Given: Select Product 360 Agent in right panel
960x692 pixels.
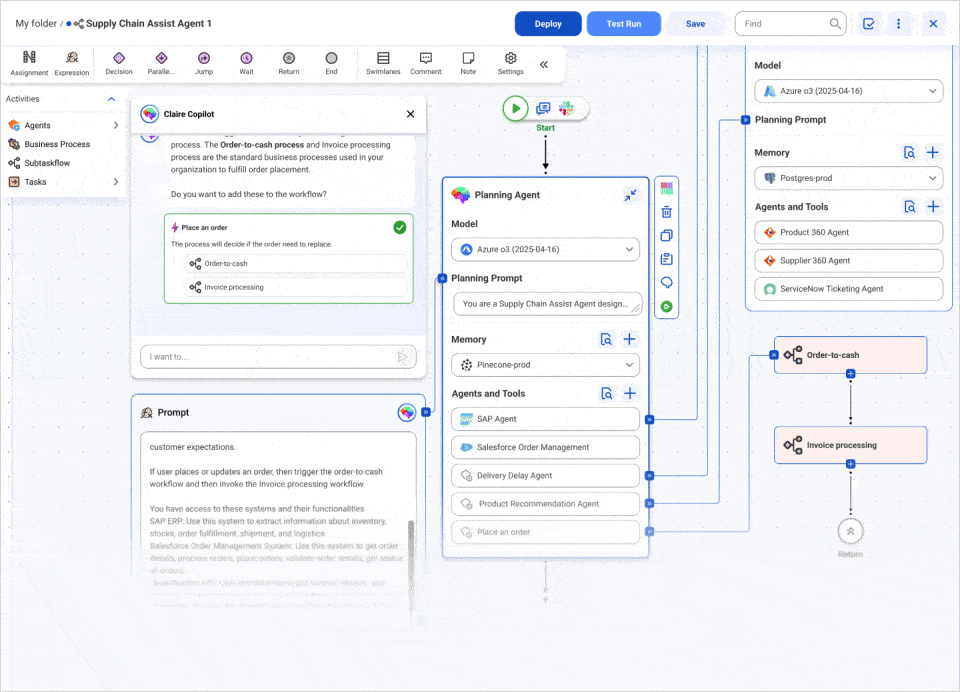Looking at the screenshot, I should (x=849, y=232).
